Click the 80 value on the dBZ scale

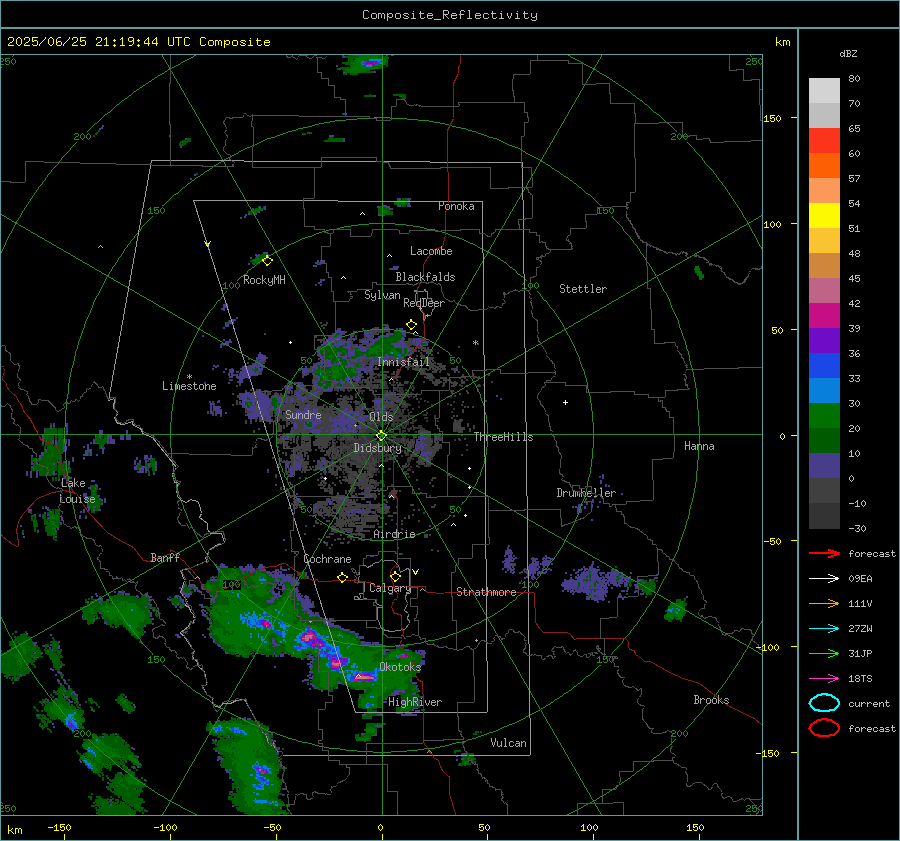pos(854,79)
